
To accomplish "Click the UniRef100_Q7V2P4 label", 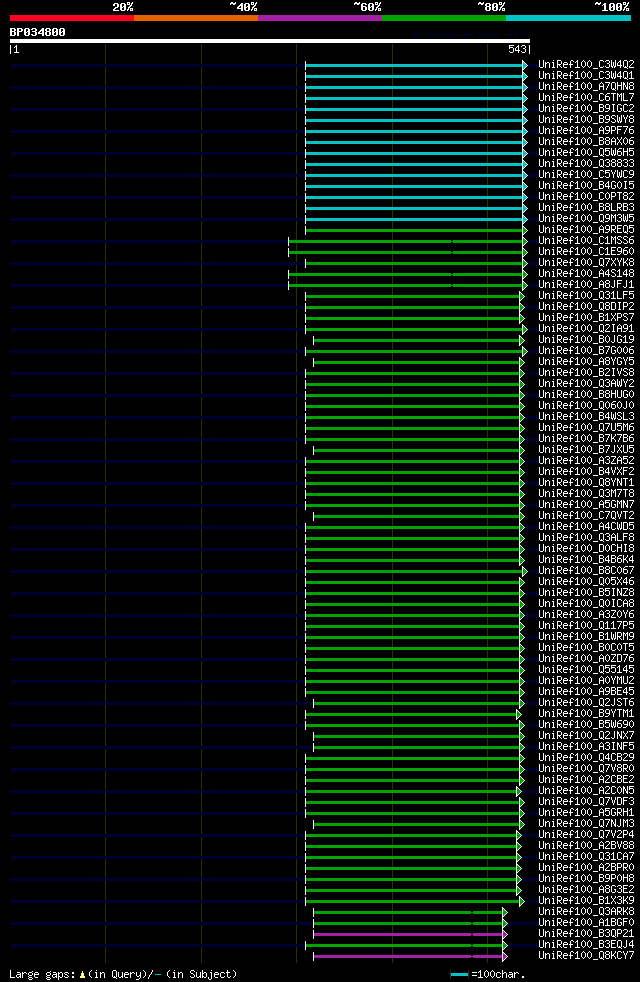I will click(586, 835).
